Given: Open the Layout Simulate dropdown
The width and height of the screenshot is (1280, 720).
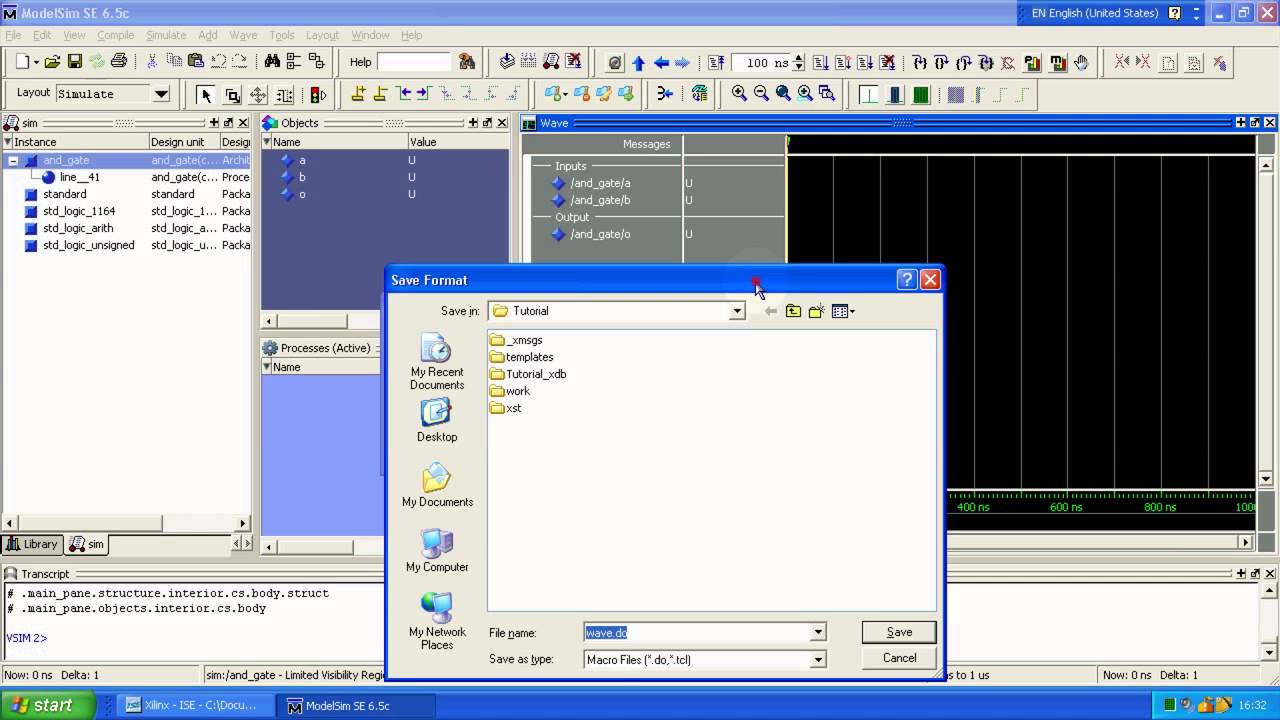Looking at the screenshot, I should [x=161, y=94].
